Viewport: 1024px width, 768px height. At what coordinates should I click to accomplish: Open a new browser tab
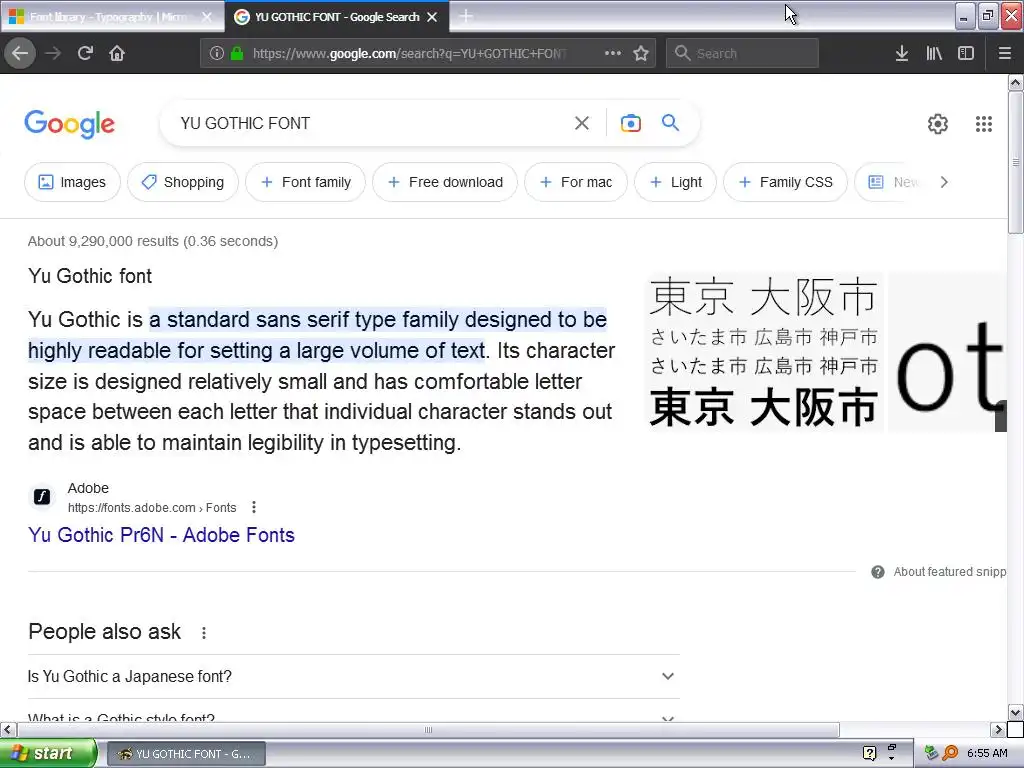click(466, 16)
